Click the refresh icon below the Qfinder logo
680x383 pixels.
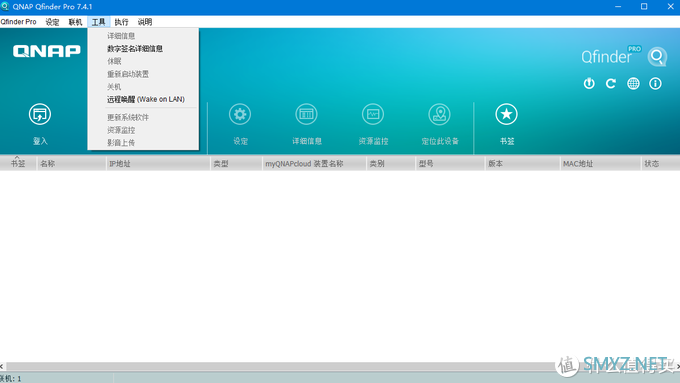coord(611,83)
